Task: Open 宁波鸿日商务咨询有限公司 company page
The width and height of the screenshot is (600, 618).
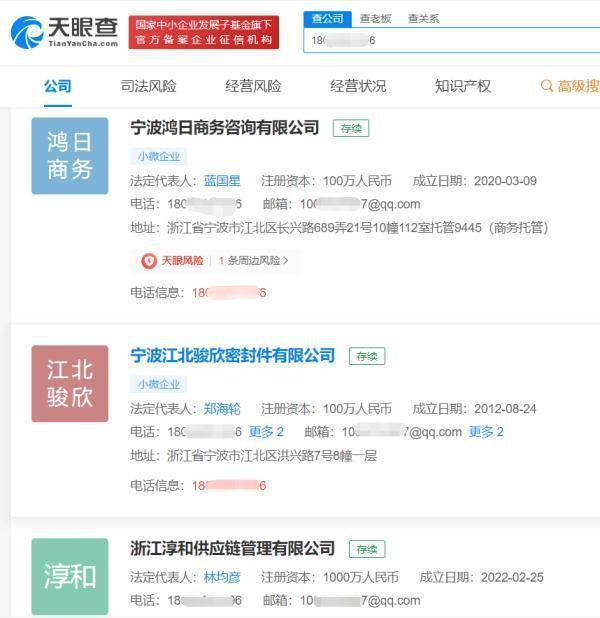Action: pyautogui.click(x=225, y=128)
